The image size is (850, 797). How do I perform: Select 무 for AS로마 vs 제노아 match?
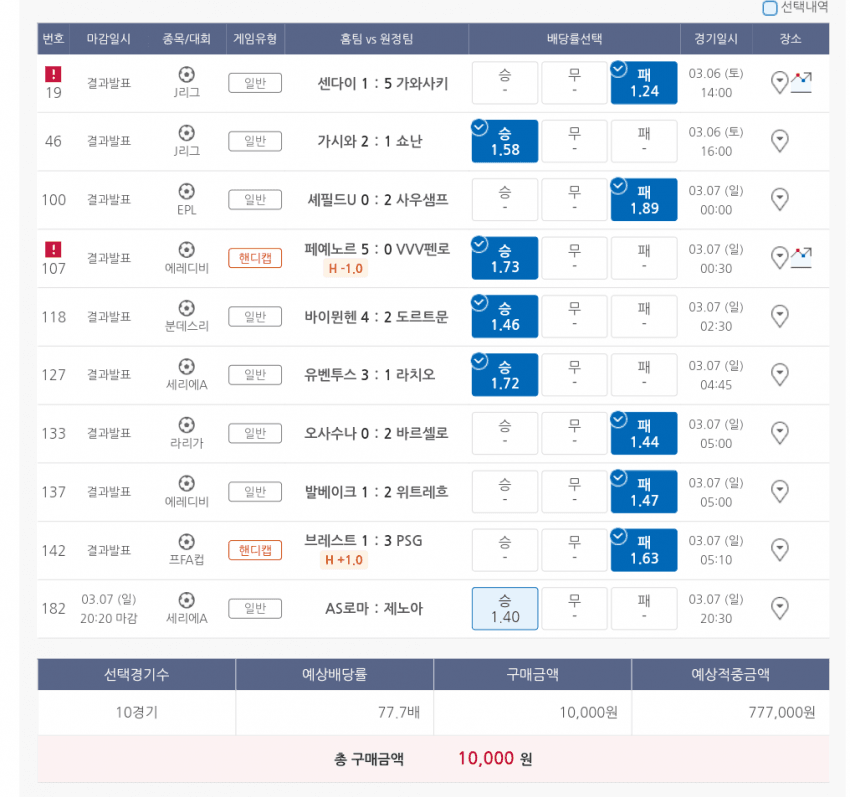[x=574, y=608]
